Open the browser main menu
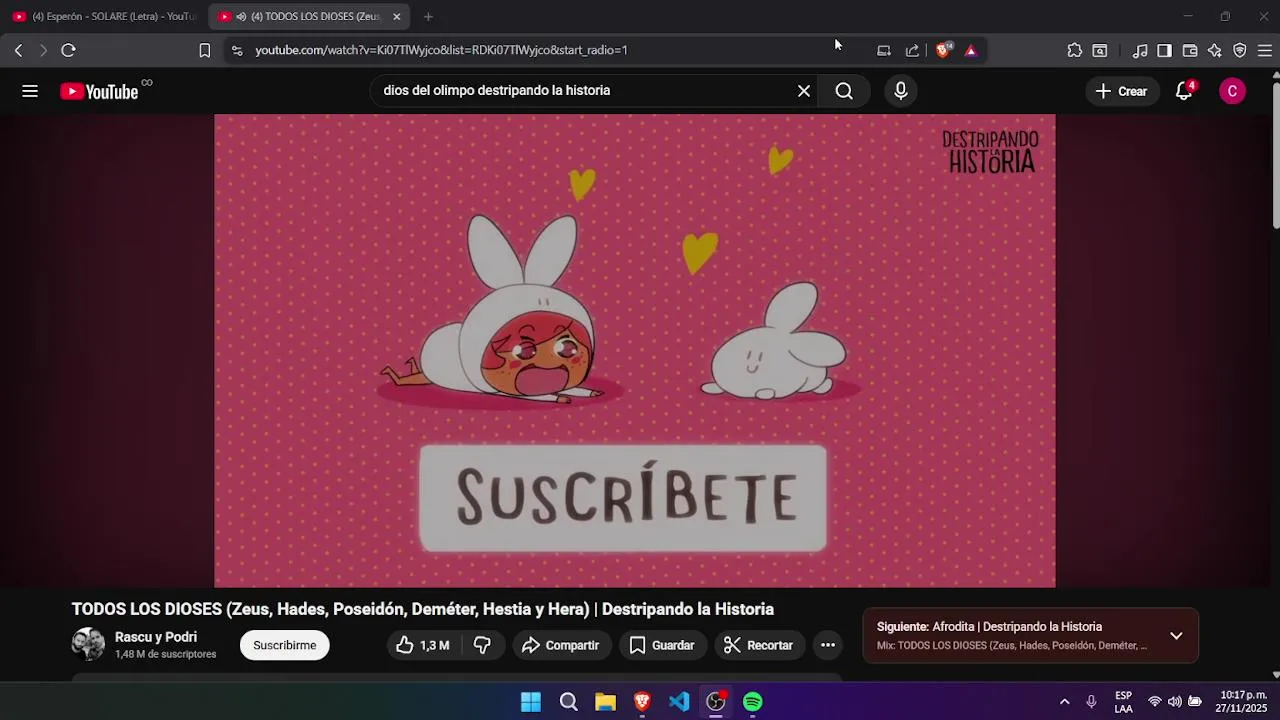Viewport: 1280px width, 720px height. pyautogui.click(x=1264, y=50)
